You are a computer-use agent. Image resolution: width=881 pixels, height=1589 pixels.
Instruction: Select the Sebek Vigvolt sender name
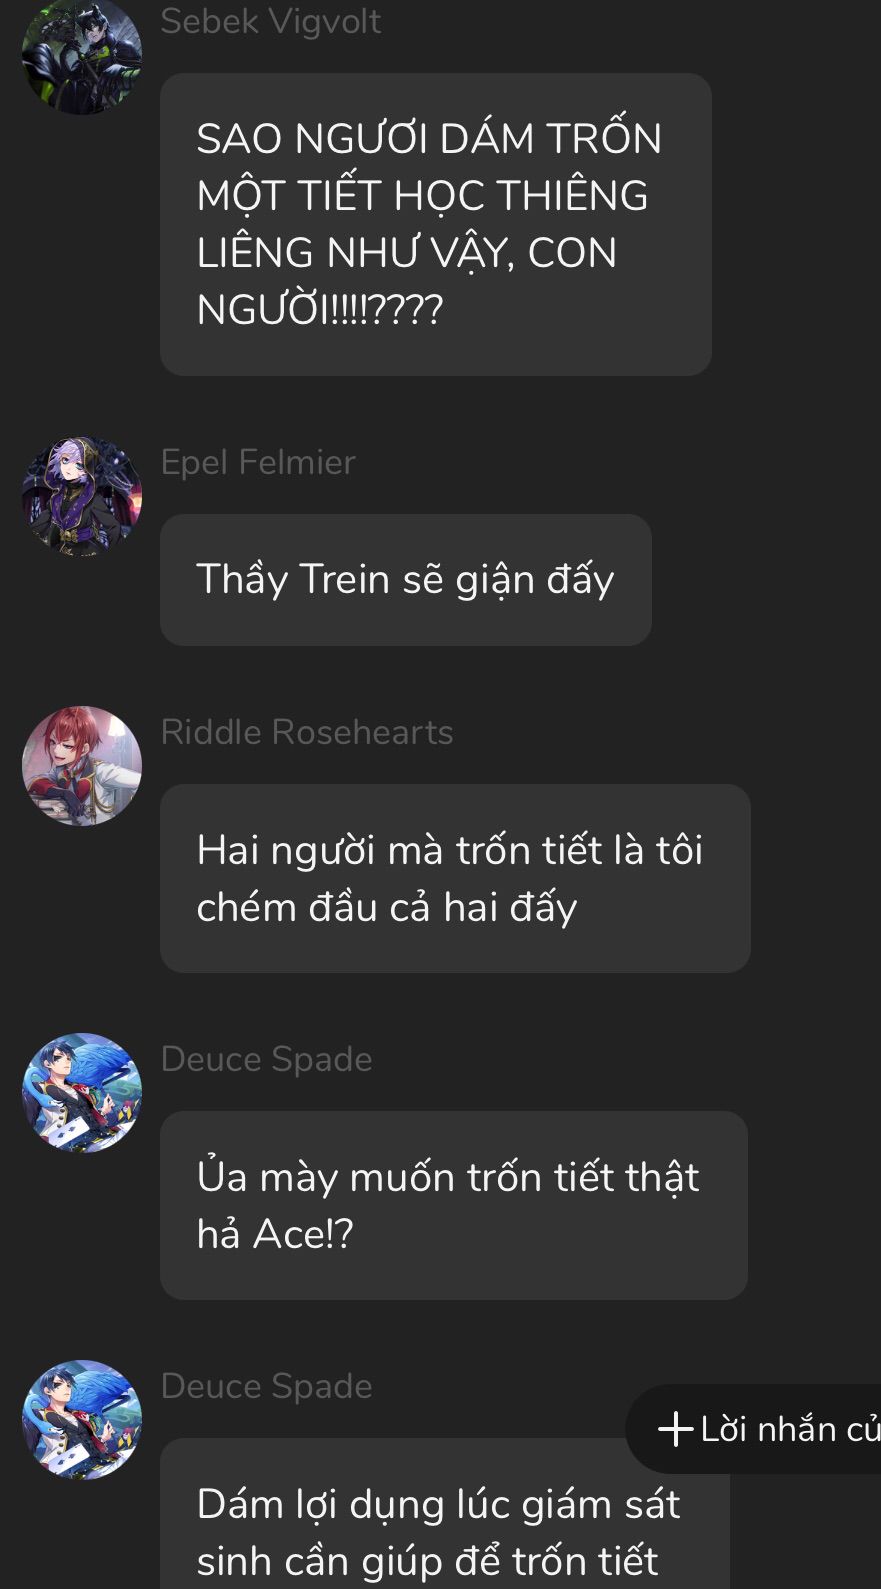(271, 21)
